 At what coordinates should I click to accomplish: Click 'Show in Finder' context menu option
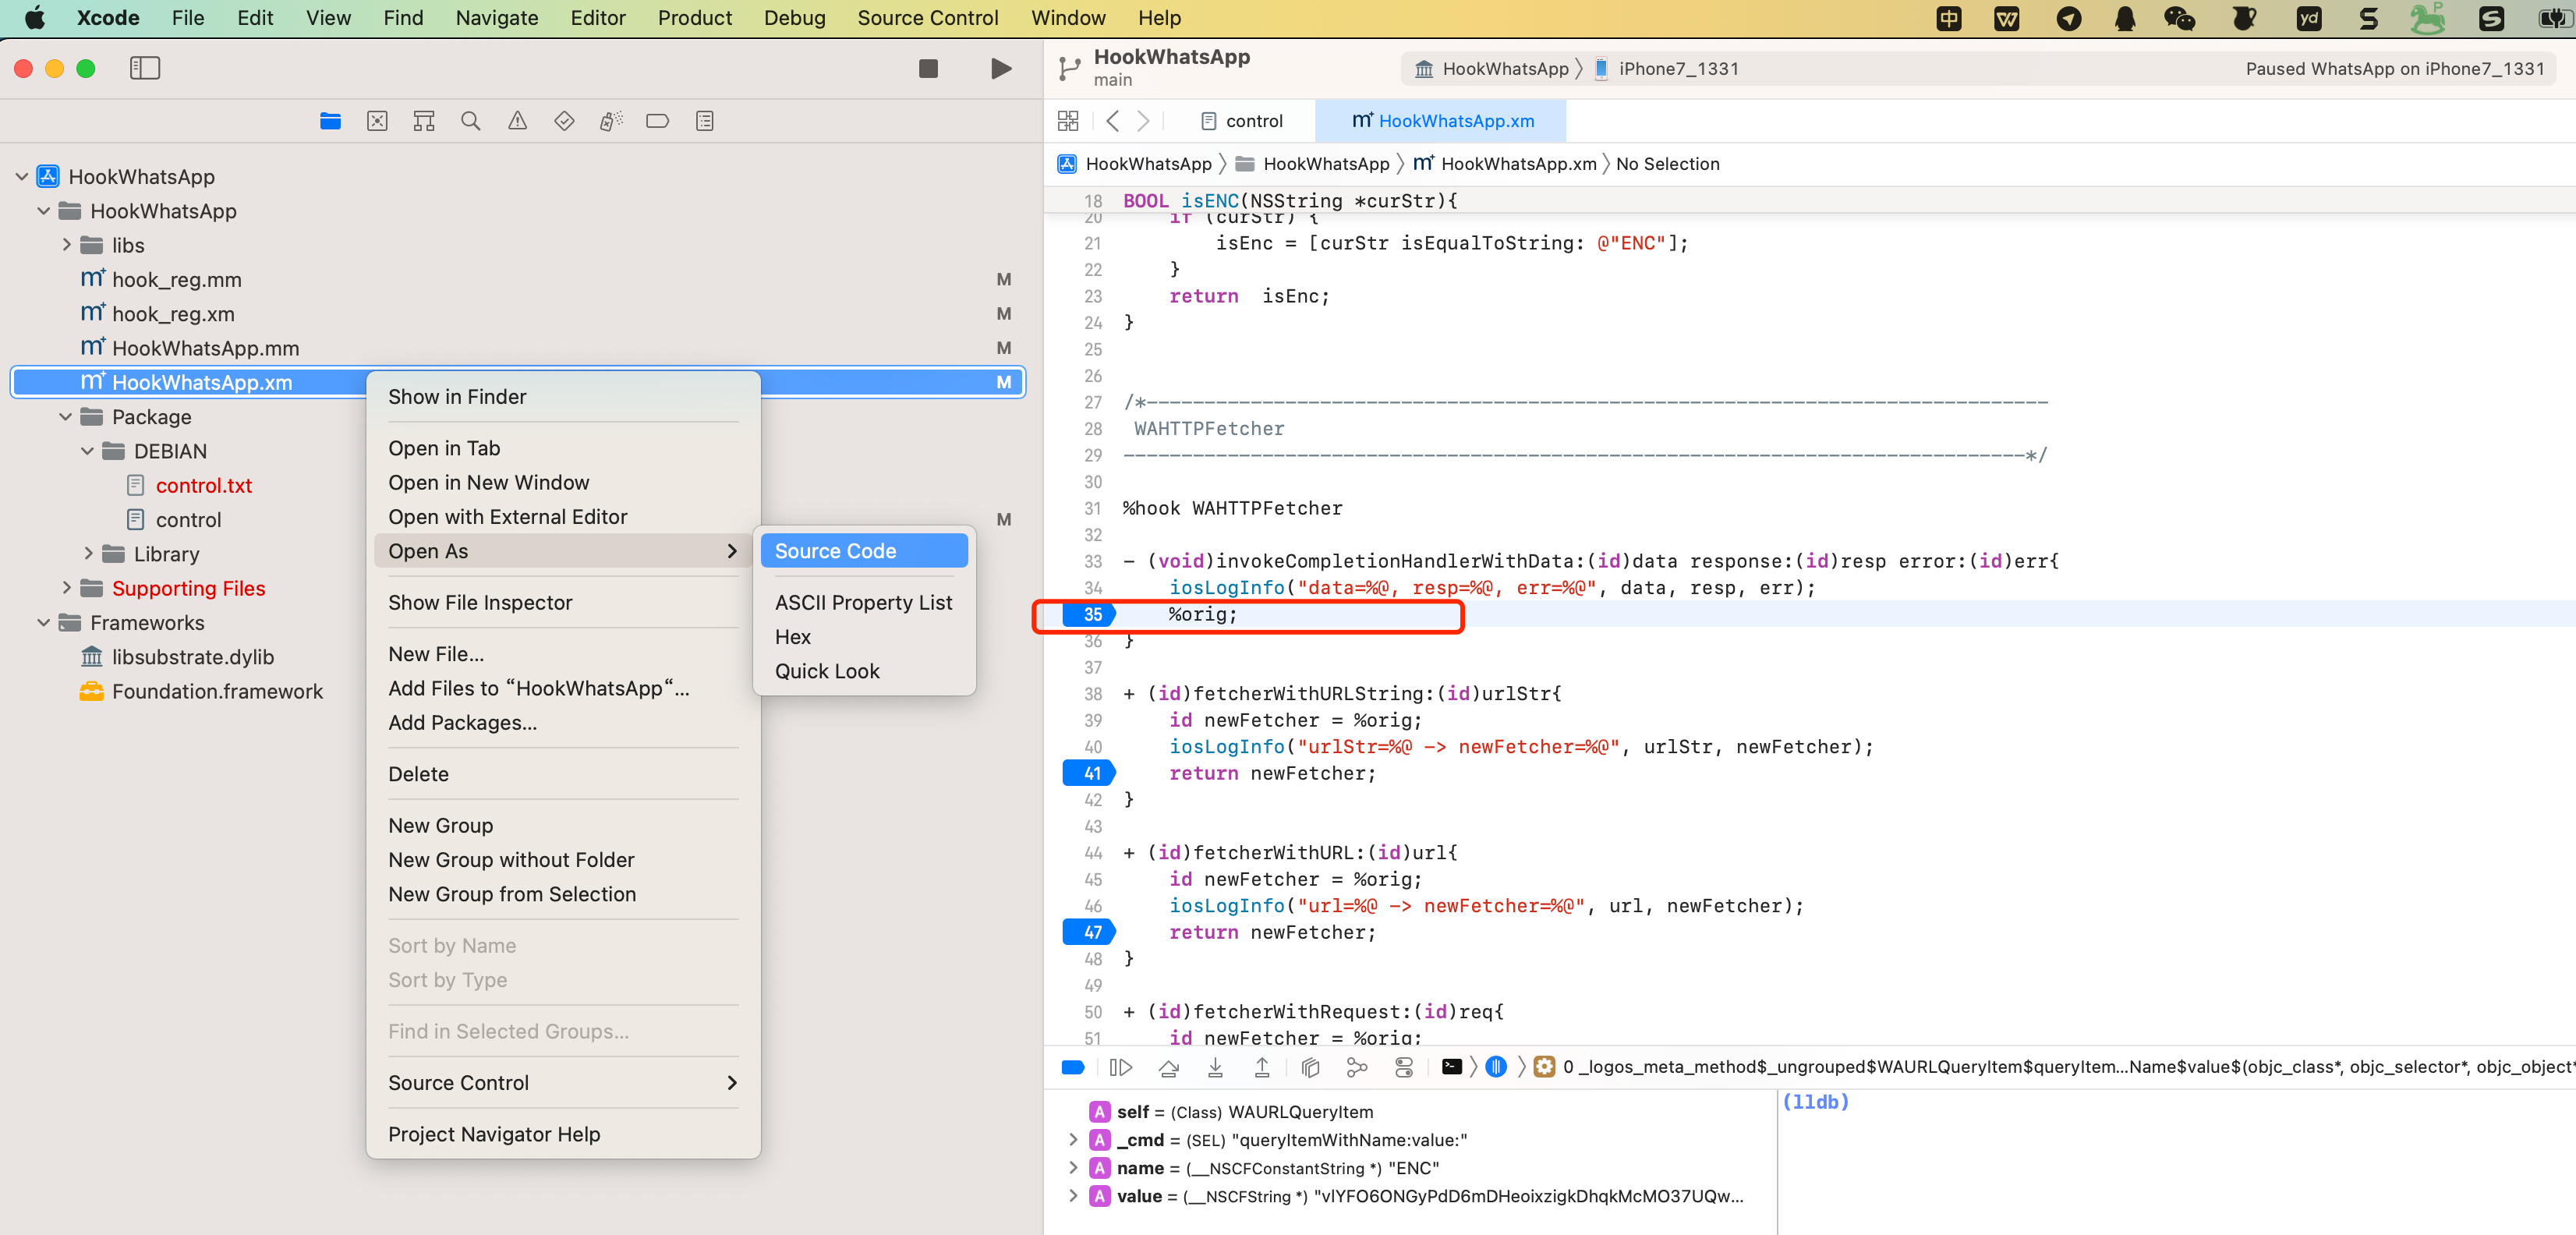tap(457, 396)
